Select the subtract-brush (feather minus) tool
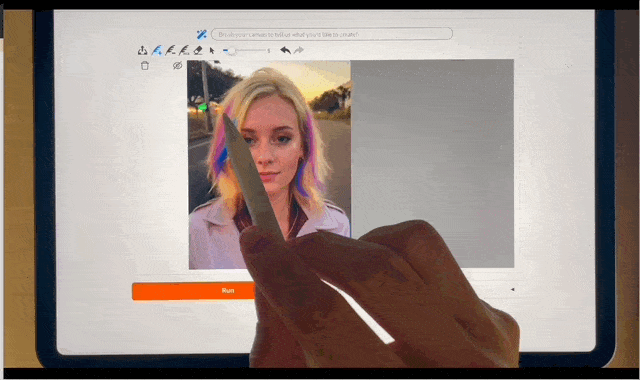The width and height of the screenshot is (640, 380). pos(171,50)
